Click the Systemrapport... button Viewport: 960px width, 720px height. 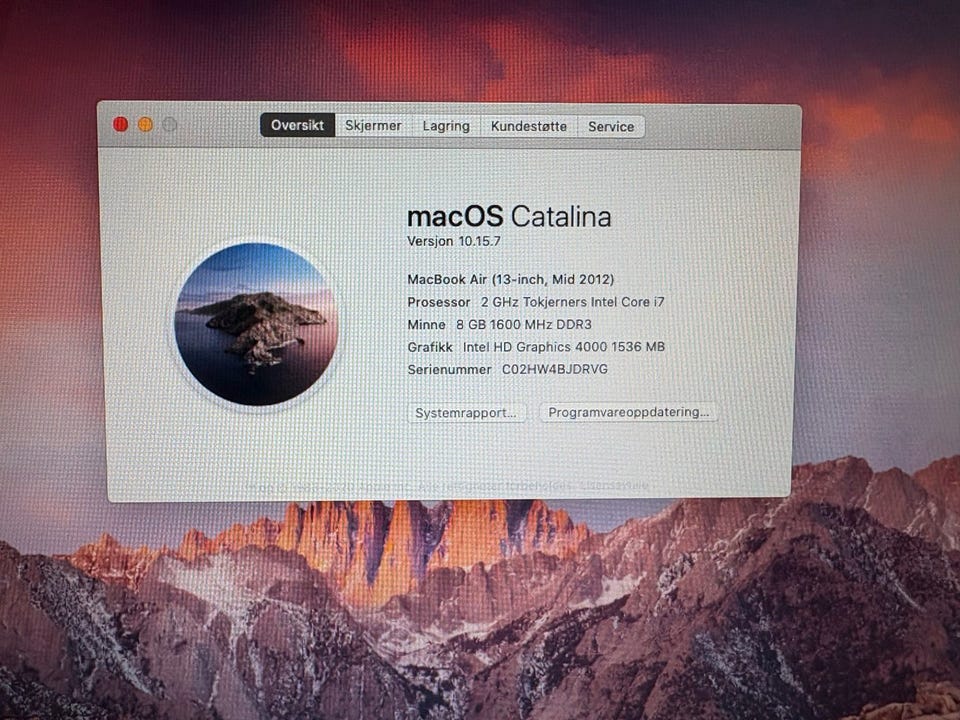click(x=466, y=413)
